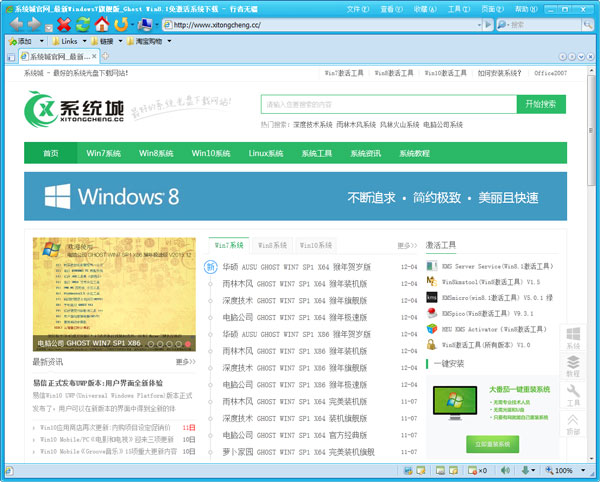Image resolution: width=600 pixels, height=482 pixels.
Task: Click the KMS Server Service tool icon
Action: click(432, 266)
